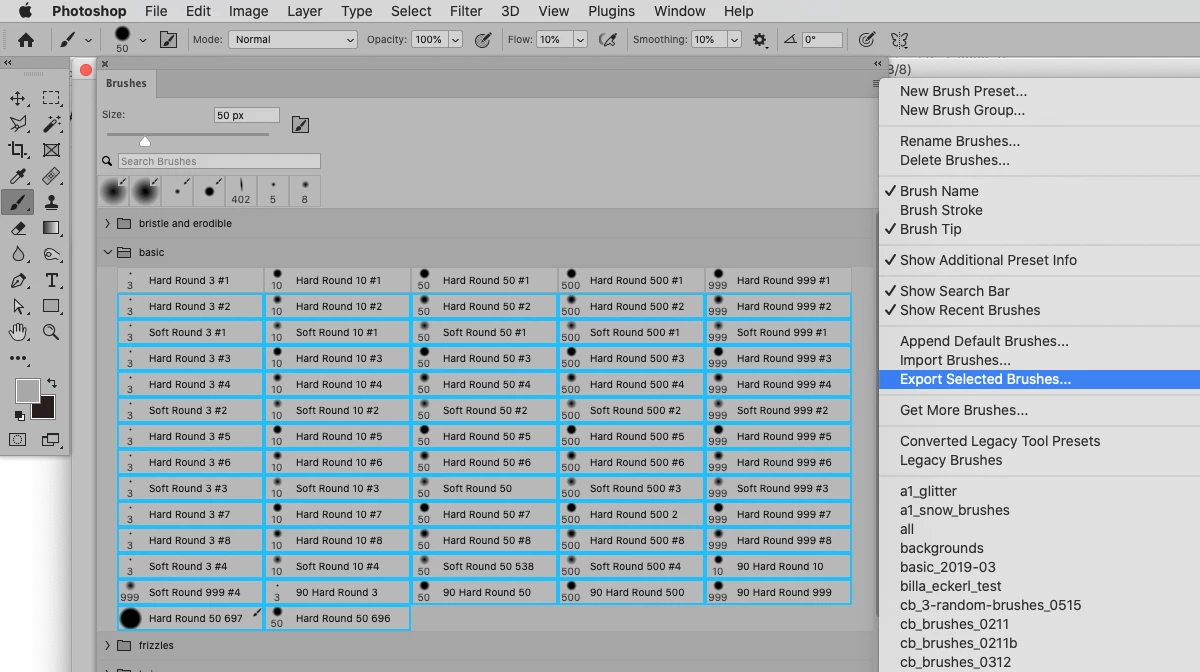Click the foreground color swatch

click(x=27, y=390)
